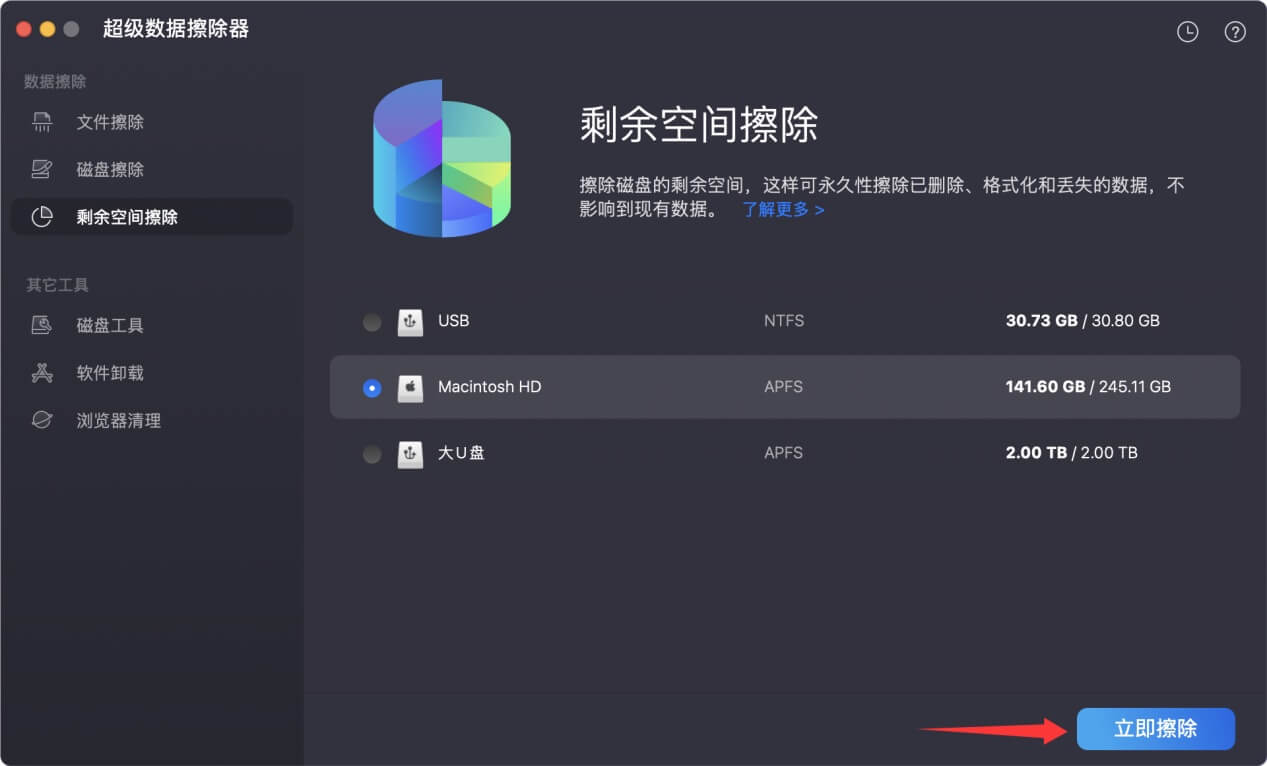Click the USB drive icon in the USB row

point(409,322)
